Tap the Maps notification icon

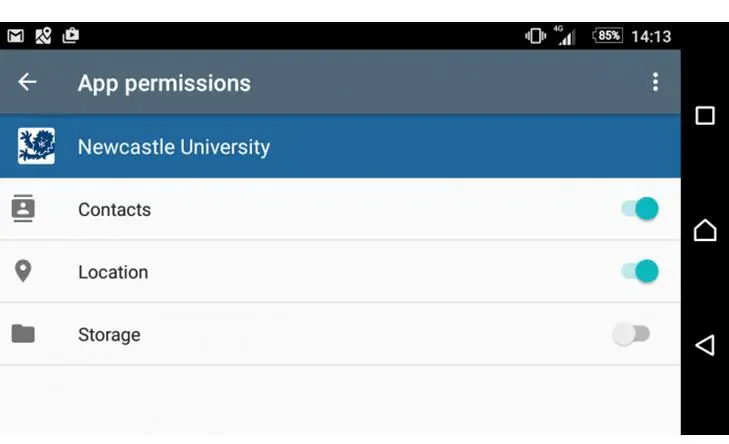[43, 36]
